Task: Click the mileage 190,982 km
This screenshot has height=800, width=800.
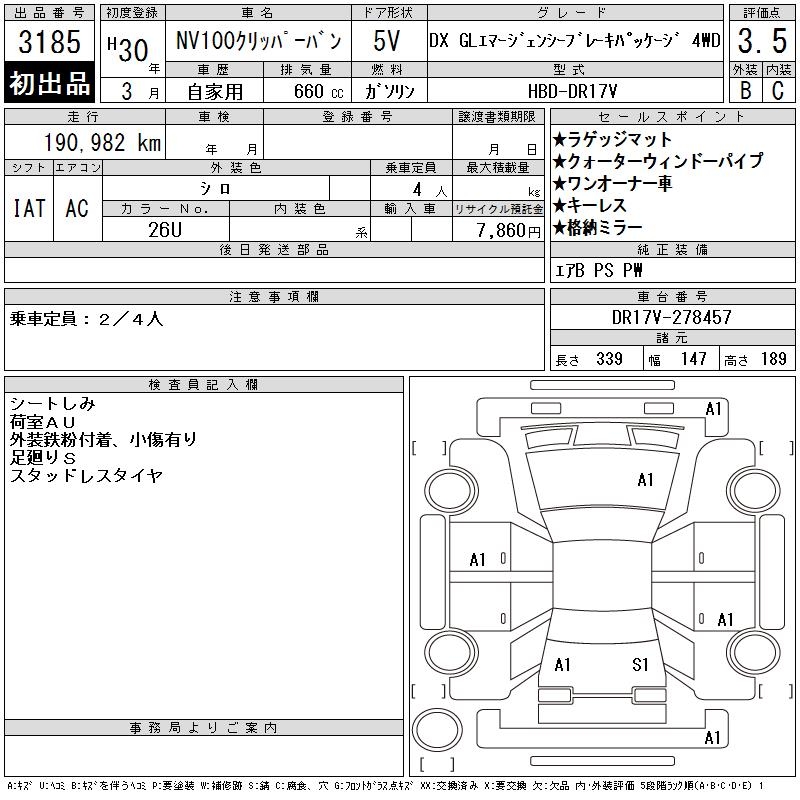Action: [102, 143]
